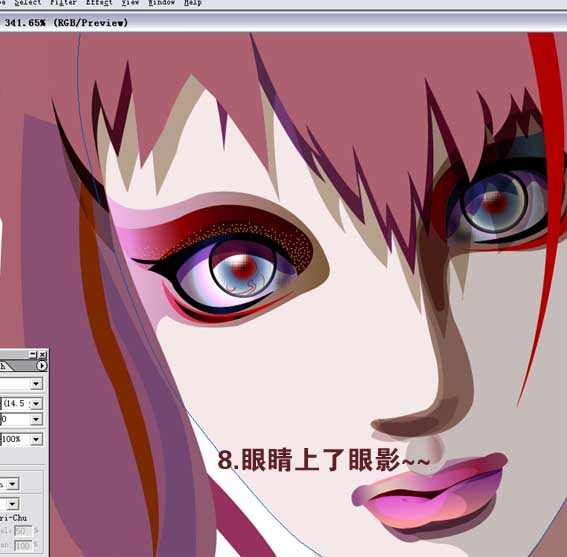Open the small dropdown directly above the Ori-Chu label
Screen dimensions: 567x557
click(x=13, y=503)
